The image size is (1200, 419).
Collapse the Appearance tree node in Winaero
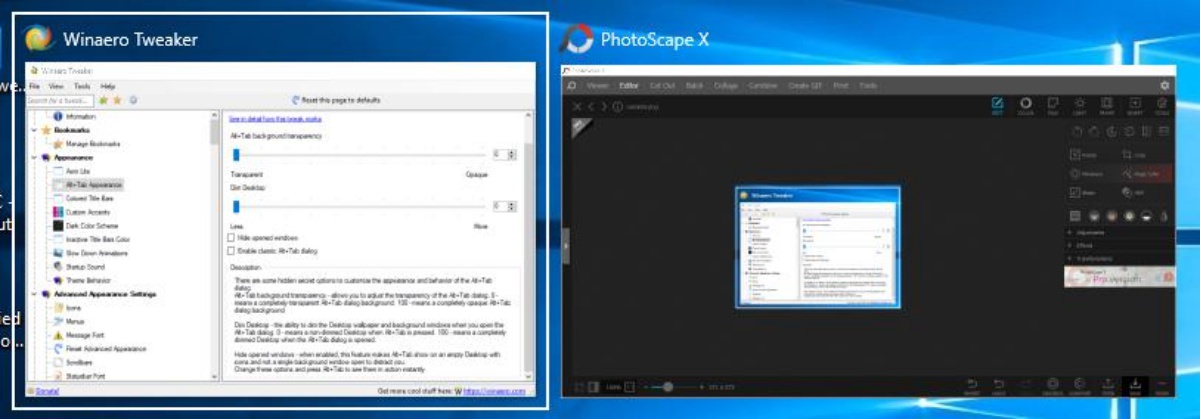(x=34, y=157)
